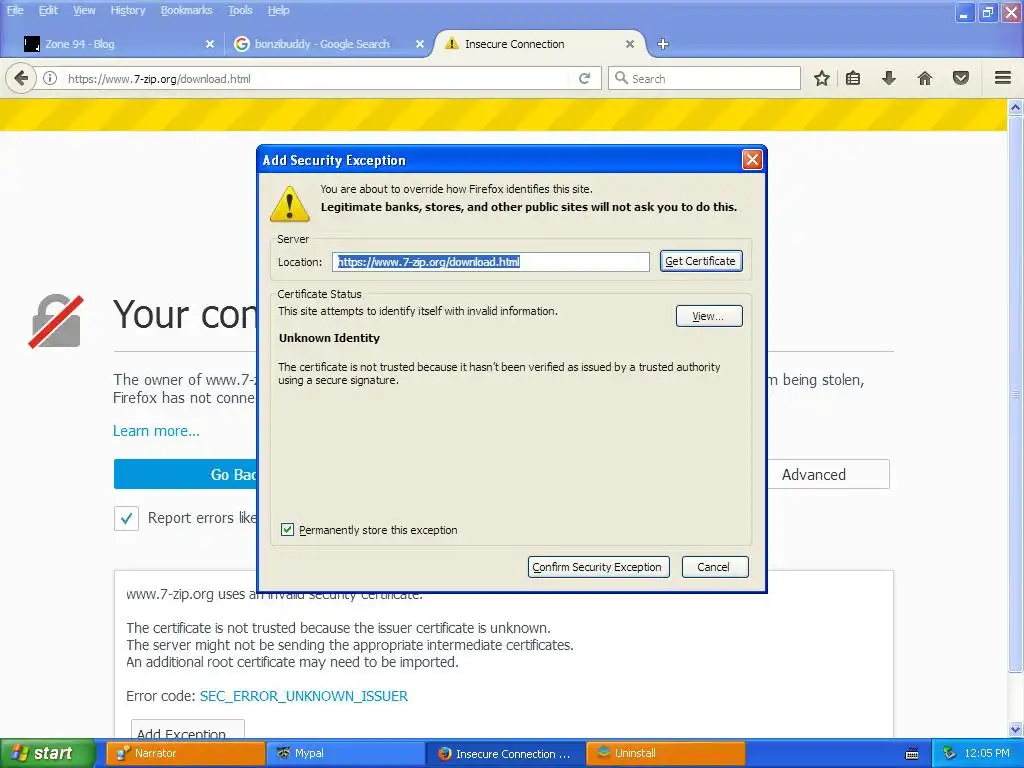The image size is (1024, 768).
Task: Open the Tools menu
Action: point(240,10)
